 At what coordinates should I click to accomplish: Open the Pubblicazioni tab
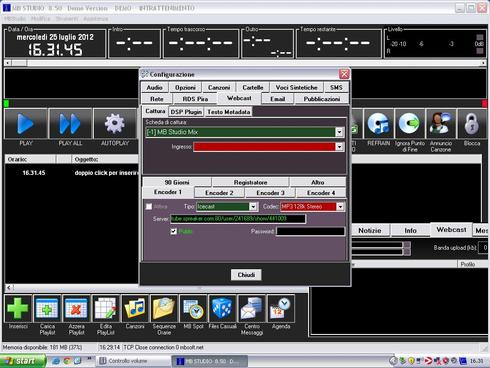pos(322,99)
